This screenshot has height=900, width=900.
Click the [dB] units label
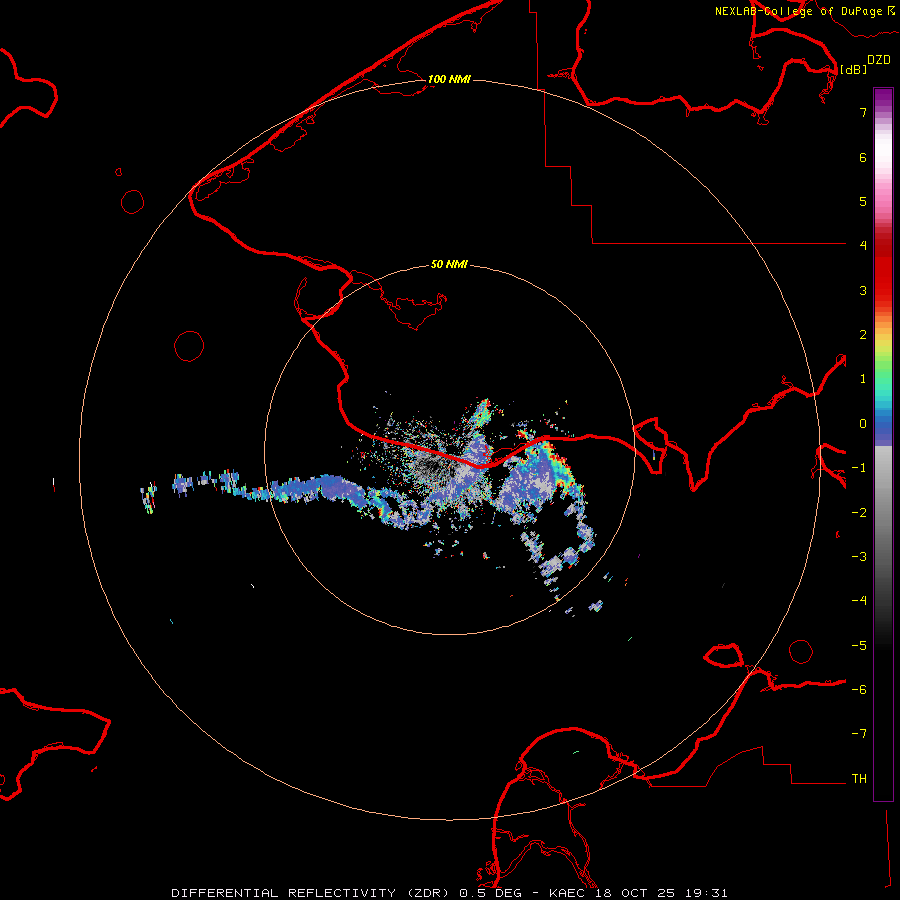[x=854, y=69]
